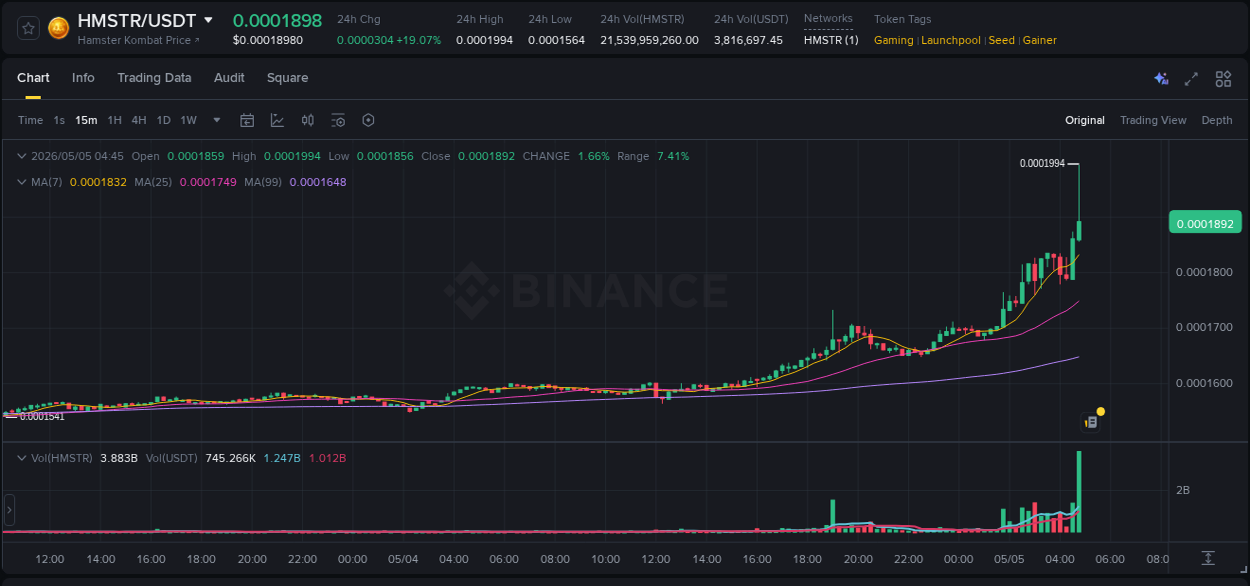Click the 05/05 date axis label
This screenshot has height=586, width=1250.
click(x=1009, y=559)
